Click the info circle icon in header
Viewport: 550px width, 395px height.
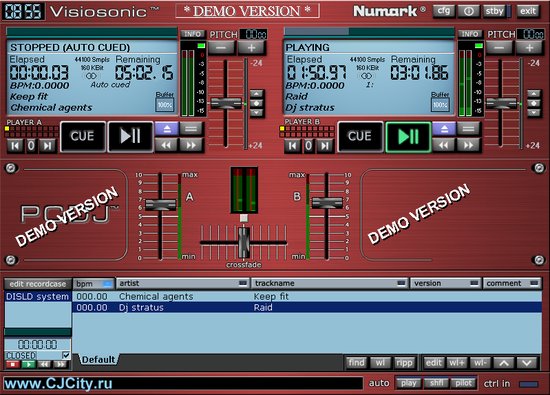coord(468,11)
